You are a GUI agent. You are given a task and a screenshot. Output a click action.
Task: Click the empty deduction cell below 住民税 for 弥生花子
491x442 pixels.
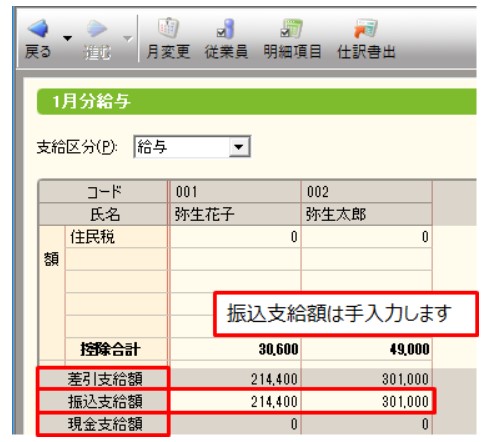point(235,259)
